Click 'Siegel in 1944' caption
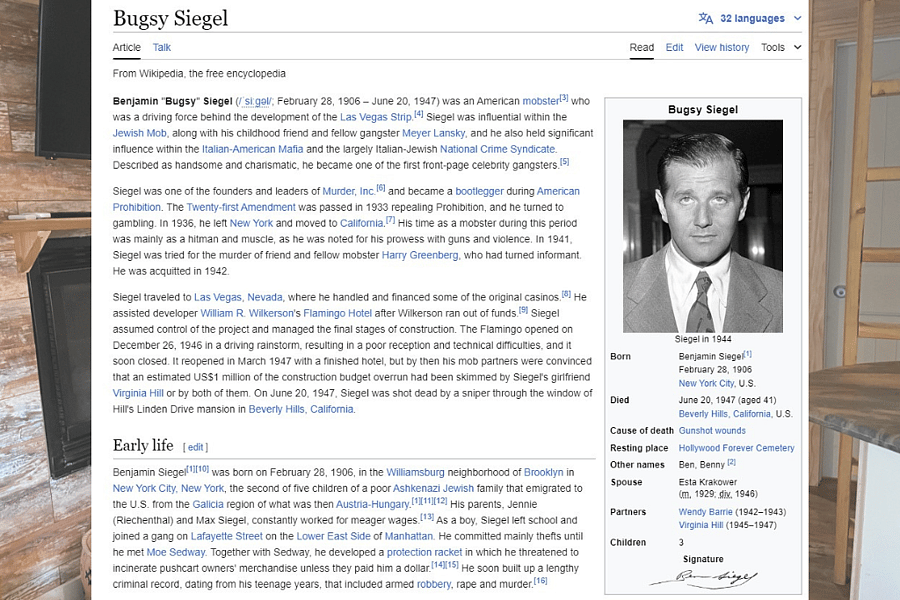The height and width of the screenshot is (600, 900). tap(703, 339)
